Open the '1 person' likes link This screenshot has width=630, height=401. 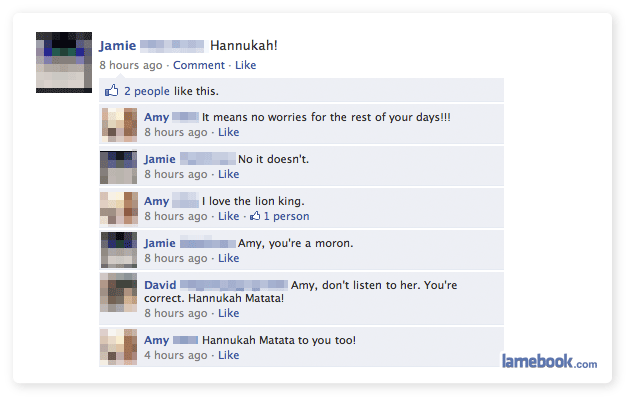[x=286, y=216]
